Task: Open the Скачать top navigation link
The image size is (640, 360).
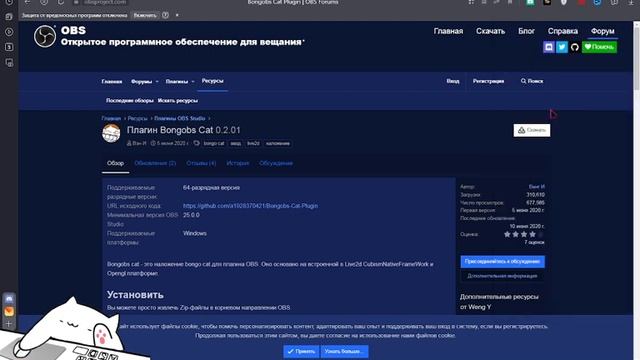Action: tap(490, 31)
